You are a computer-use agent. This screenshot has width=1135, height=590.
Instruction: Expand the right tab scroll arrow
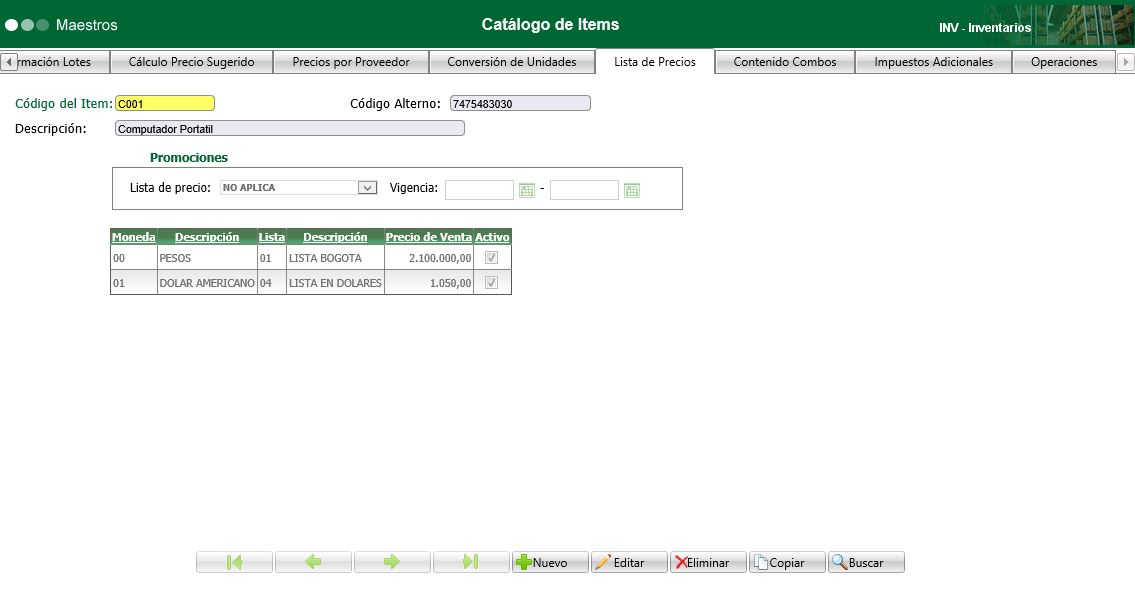[1127, 61]
